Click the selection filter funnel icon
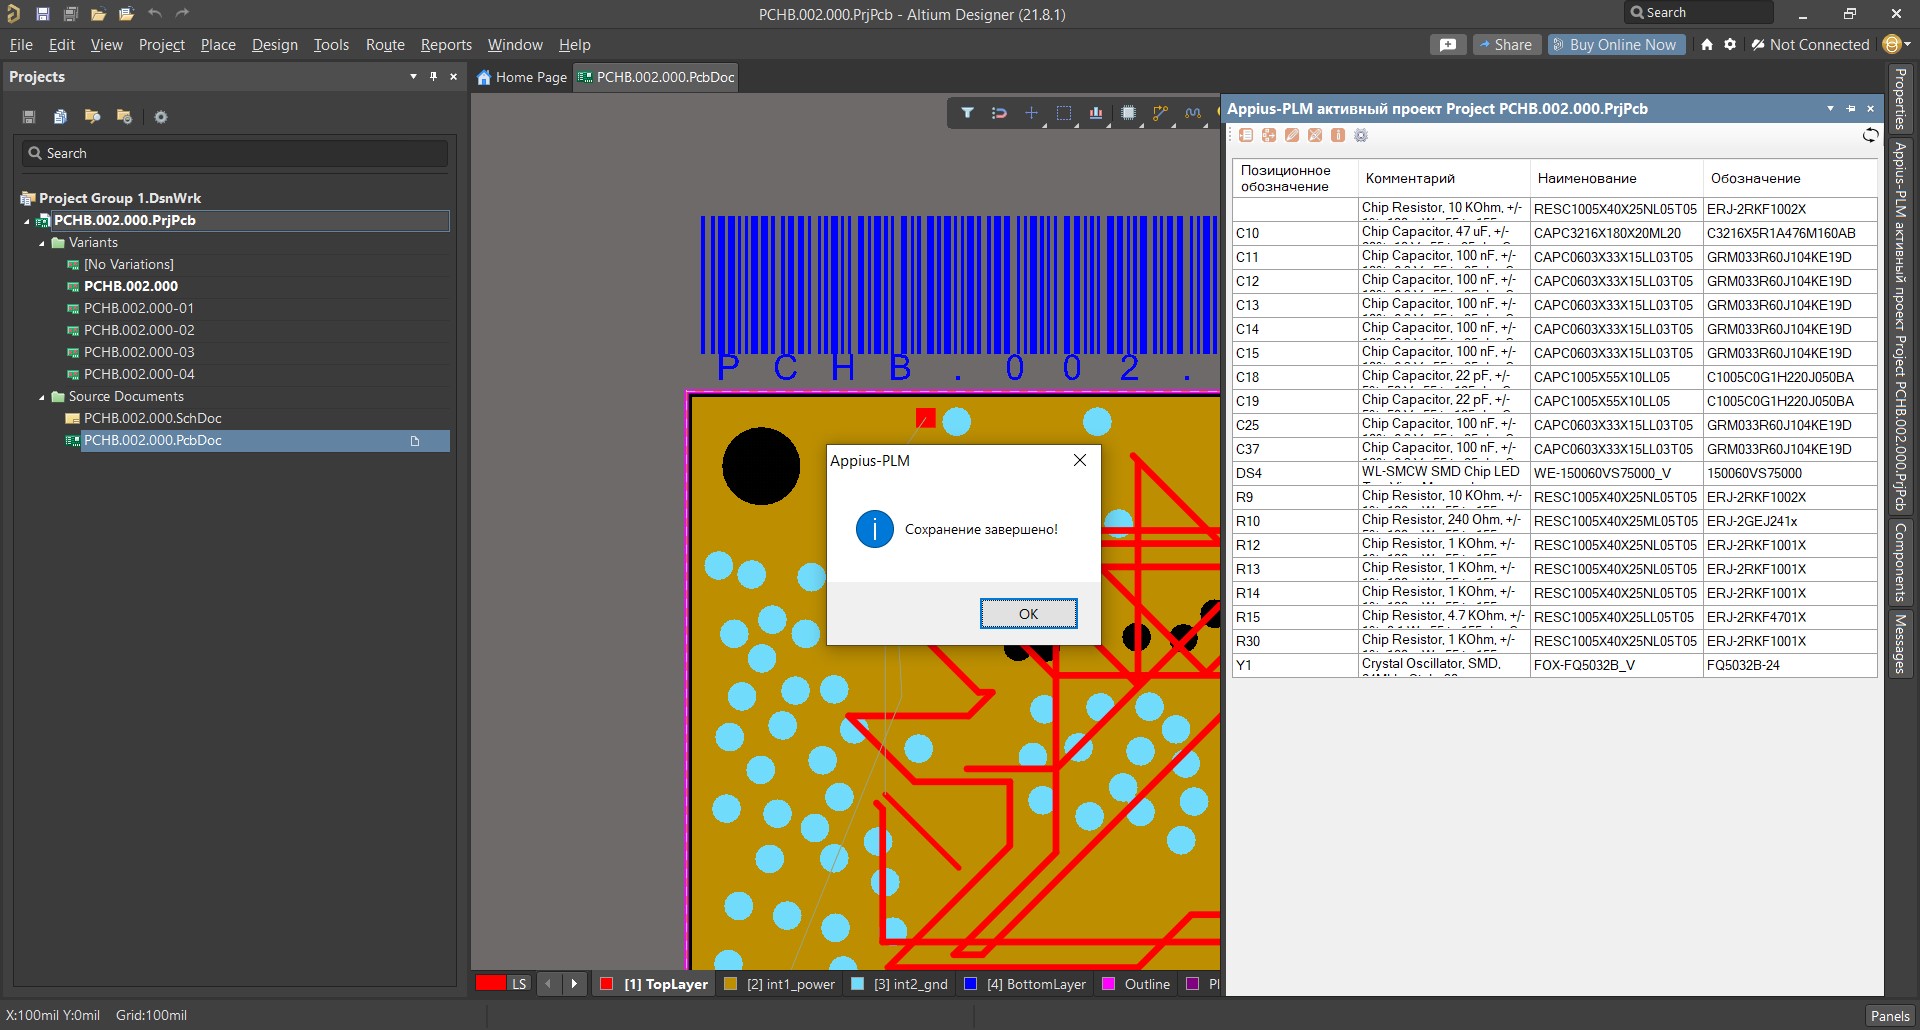 coord(967,113)
